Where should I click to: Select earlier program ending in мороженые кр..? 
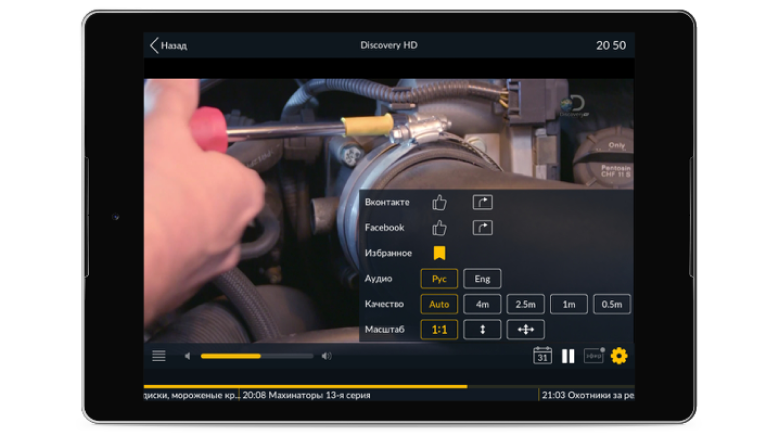192,395
